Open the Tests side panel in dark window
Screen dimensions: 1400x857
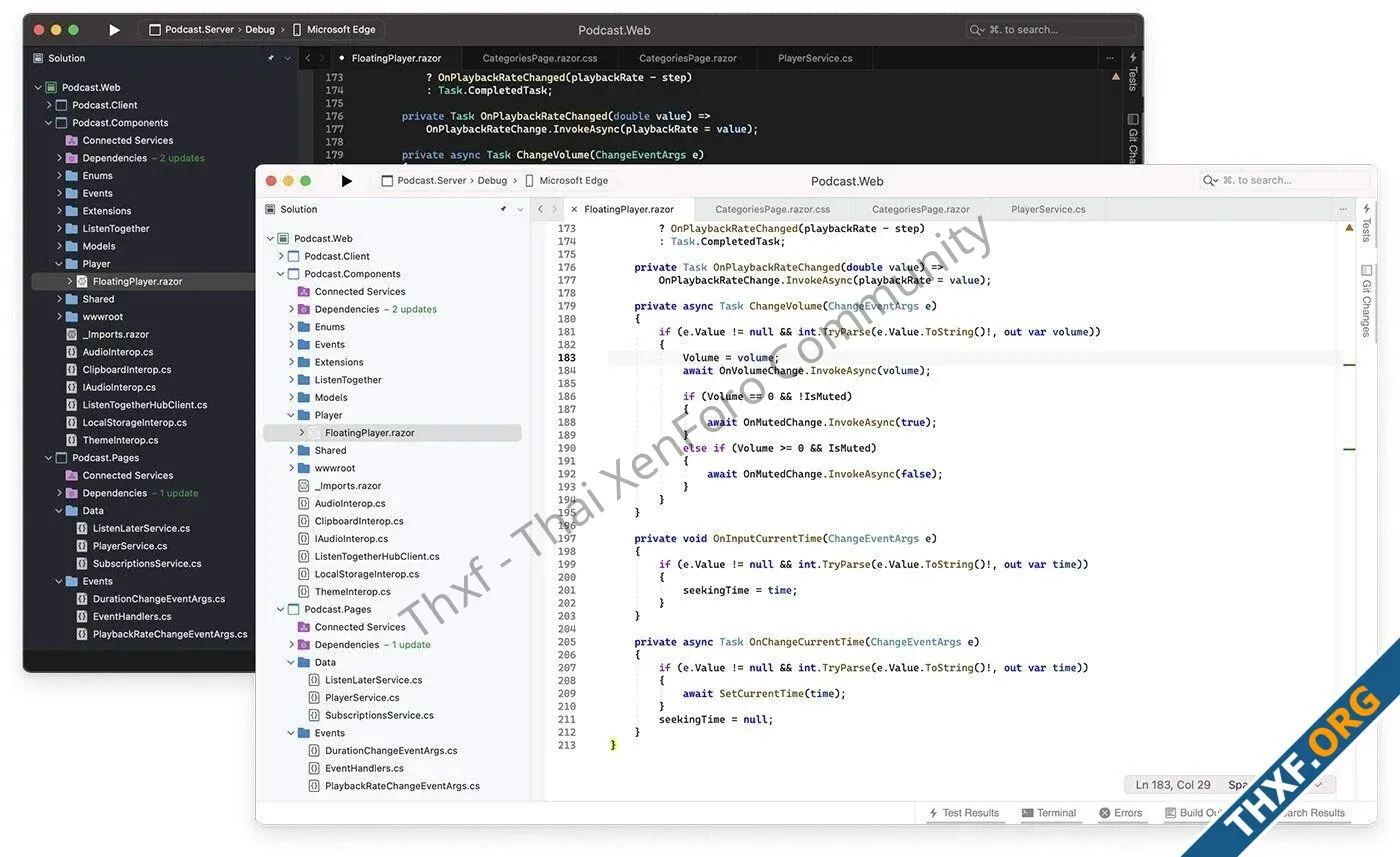tap(1133, 71)
